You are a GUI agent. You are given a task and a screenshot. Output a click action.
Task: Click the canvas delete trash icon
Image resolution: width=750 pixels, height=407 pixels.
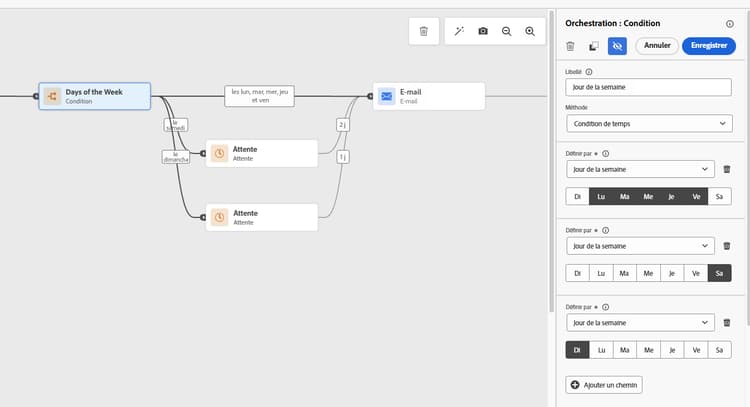tap(423, 31)
